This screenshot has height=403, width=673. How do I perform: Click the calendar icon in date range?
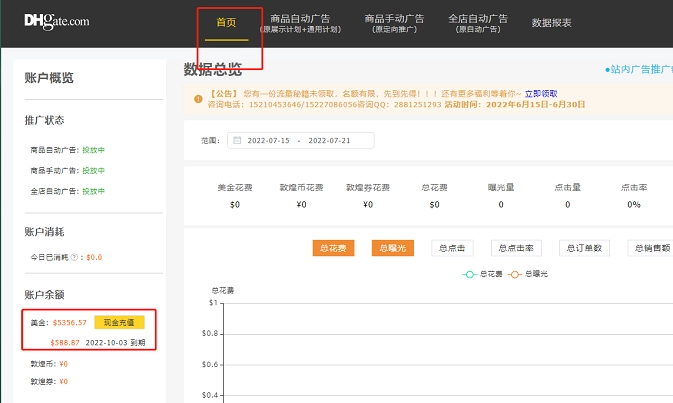pyautogui.click(x=237, y=141)
